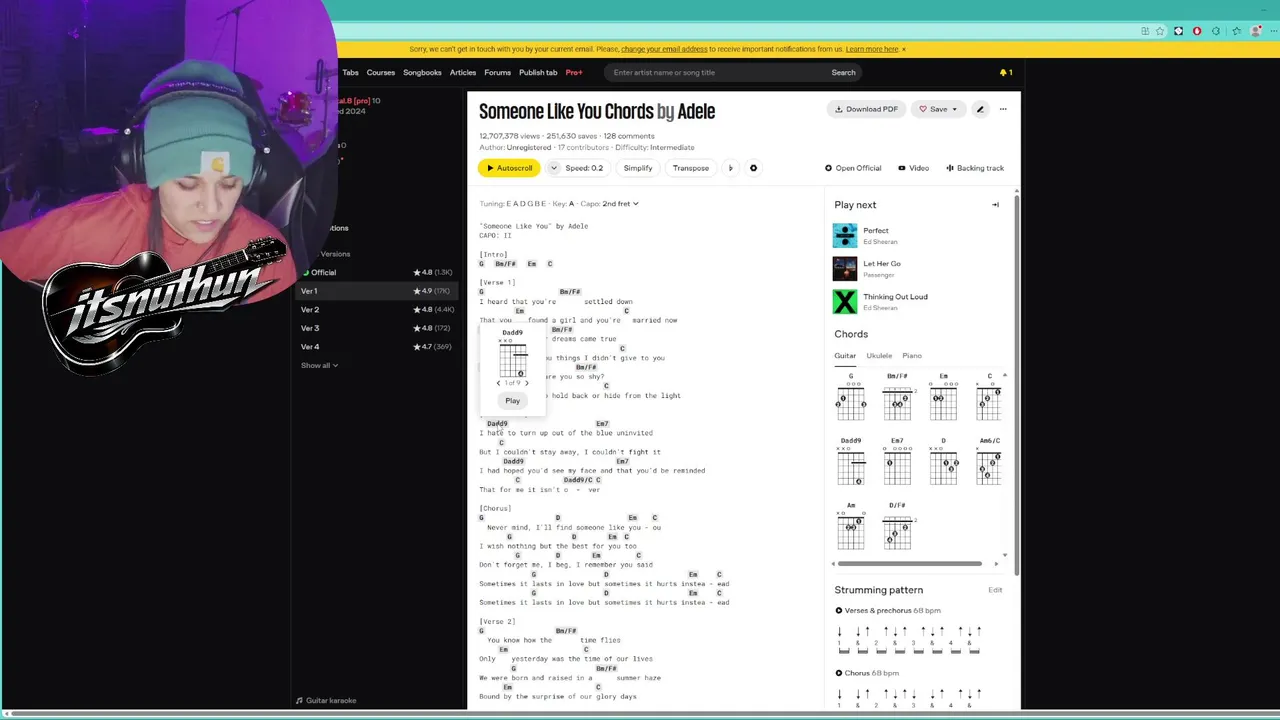This screenshot has width=1280, height=720.
Task: Select the Dadd9 chord diagram in panel
Action: 851,462
